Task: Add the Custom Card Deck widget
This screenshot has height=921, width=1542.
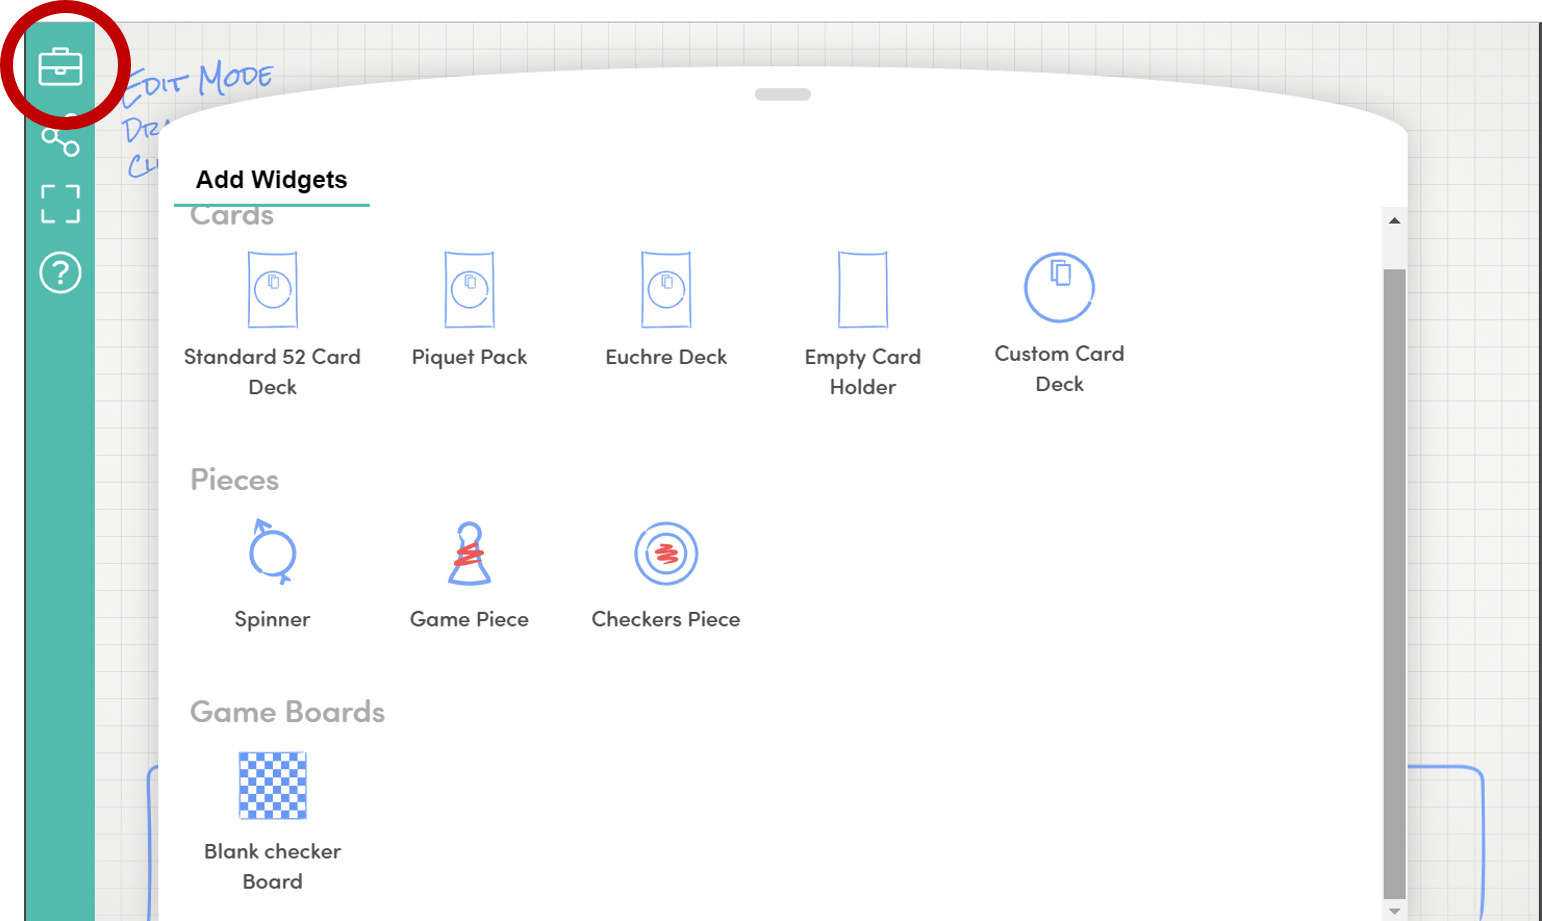Action: [x=1059, y=323]
